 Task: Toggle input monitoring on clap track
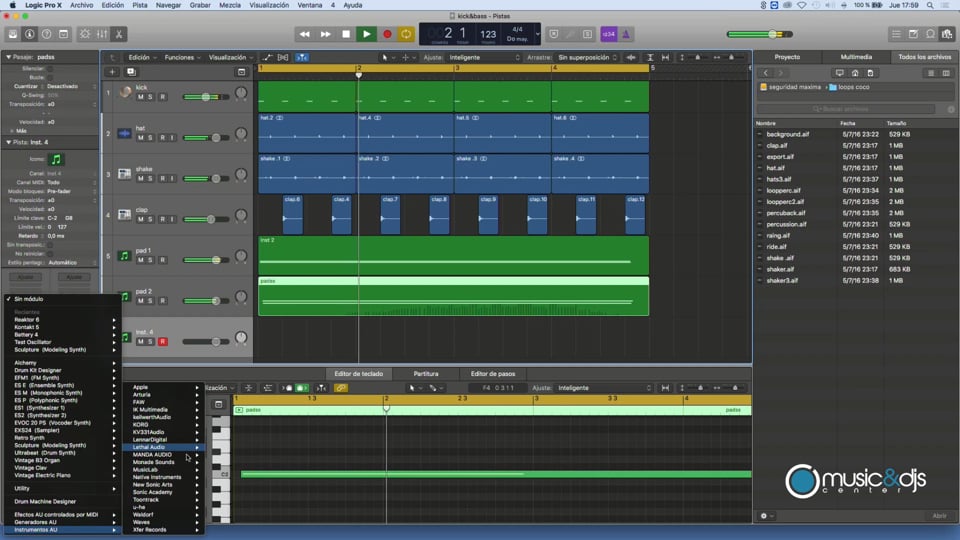pos(172,219)
